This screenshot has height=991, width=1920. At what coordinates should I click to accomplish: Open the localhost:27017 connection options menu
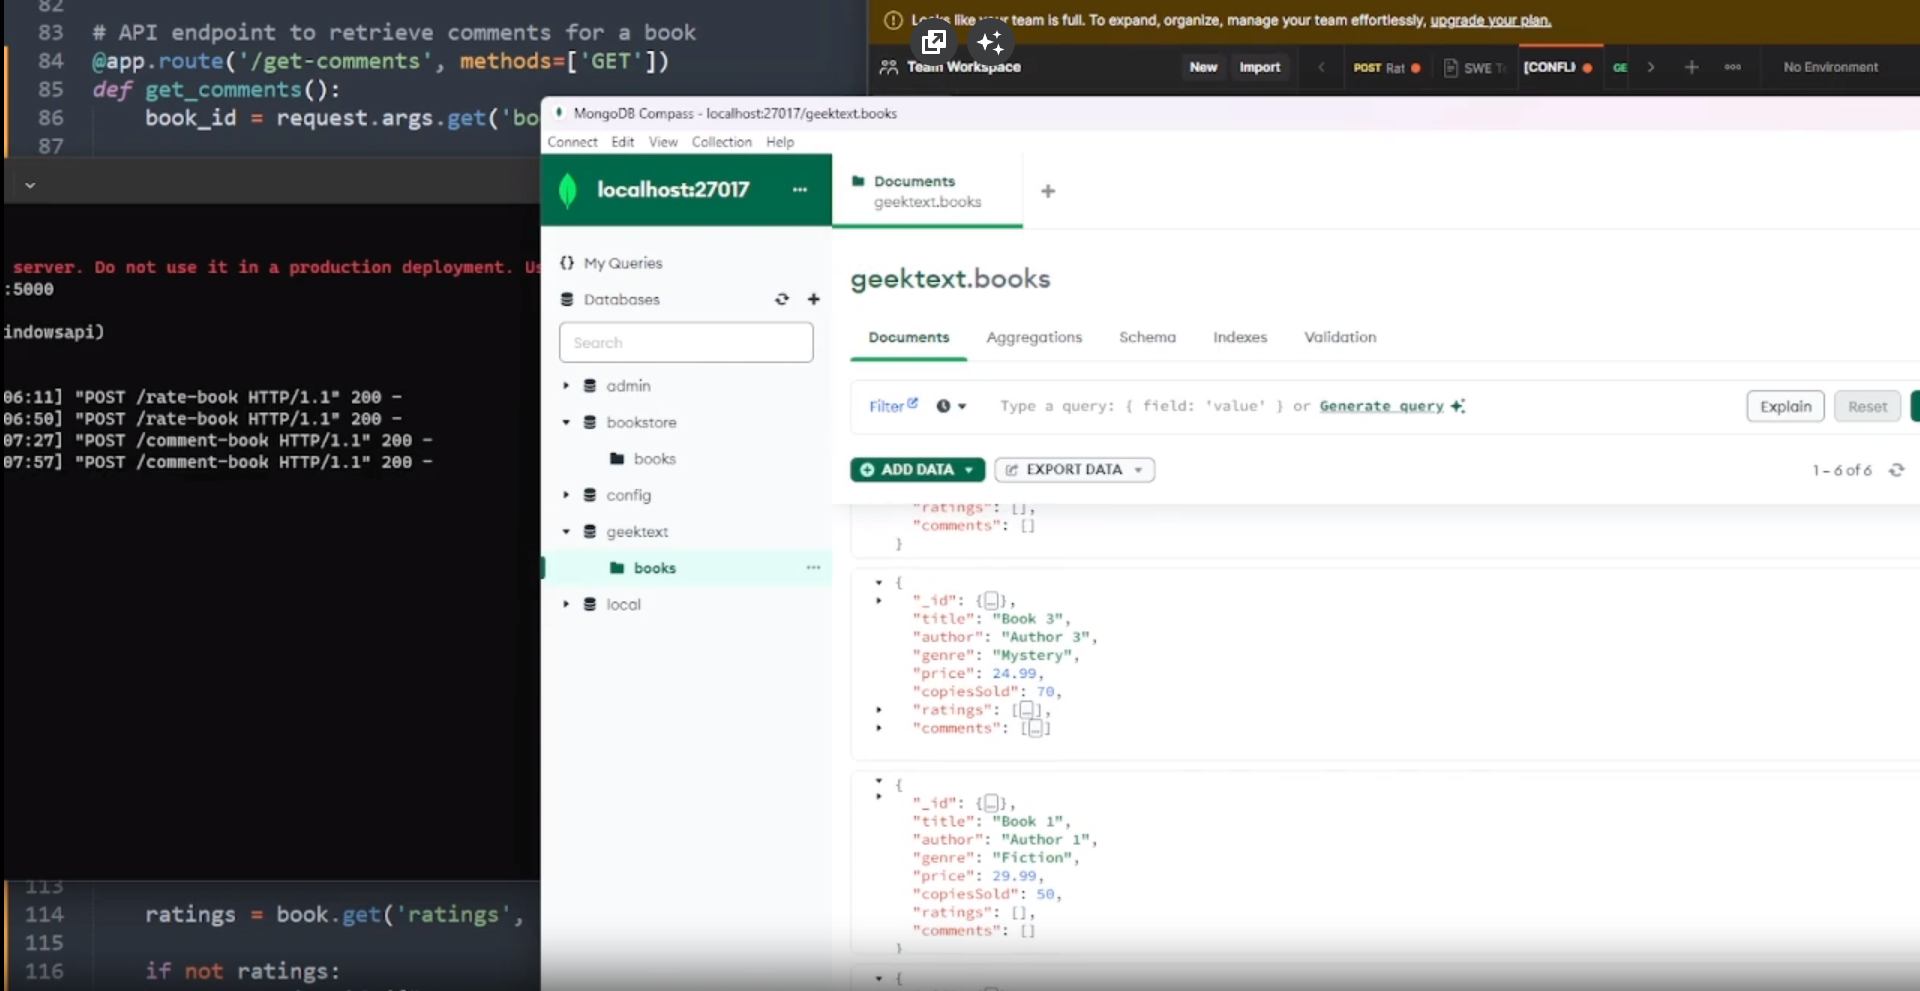click(x=799, y=190)
